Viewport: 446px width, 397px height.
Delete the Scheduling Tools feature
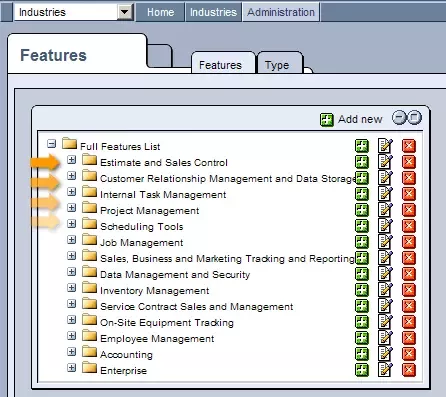pyautogui.click(x=409, y=226)
